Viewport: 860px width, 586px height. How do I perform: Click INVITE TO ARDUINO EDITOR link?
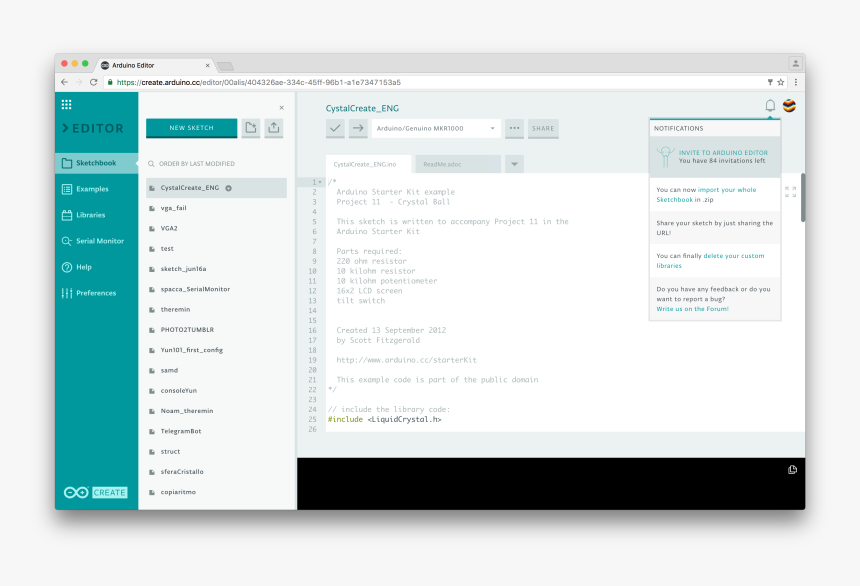[x=723, y=153]
